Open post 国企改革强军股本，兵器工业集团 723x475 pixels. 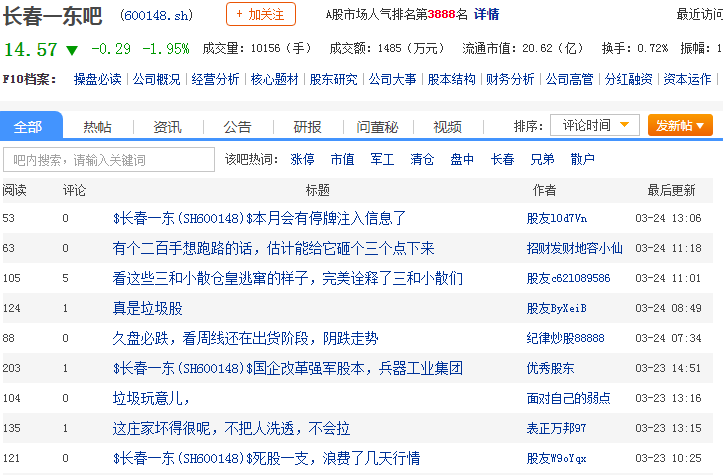[x=288, y=368]
